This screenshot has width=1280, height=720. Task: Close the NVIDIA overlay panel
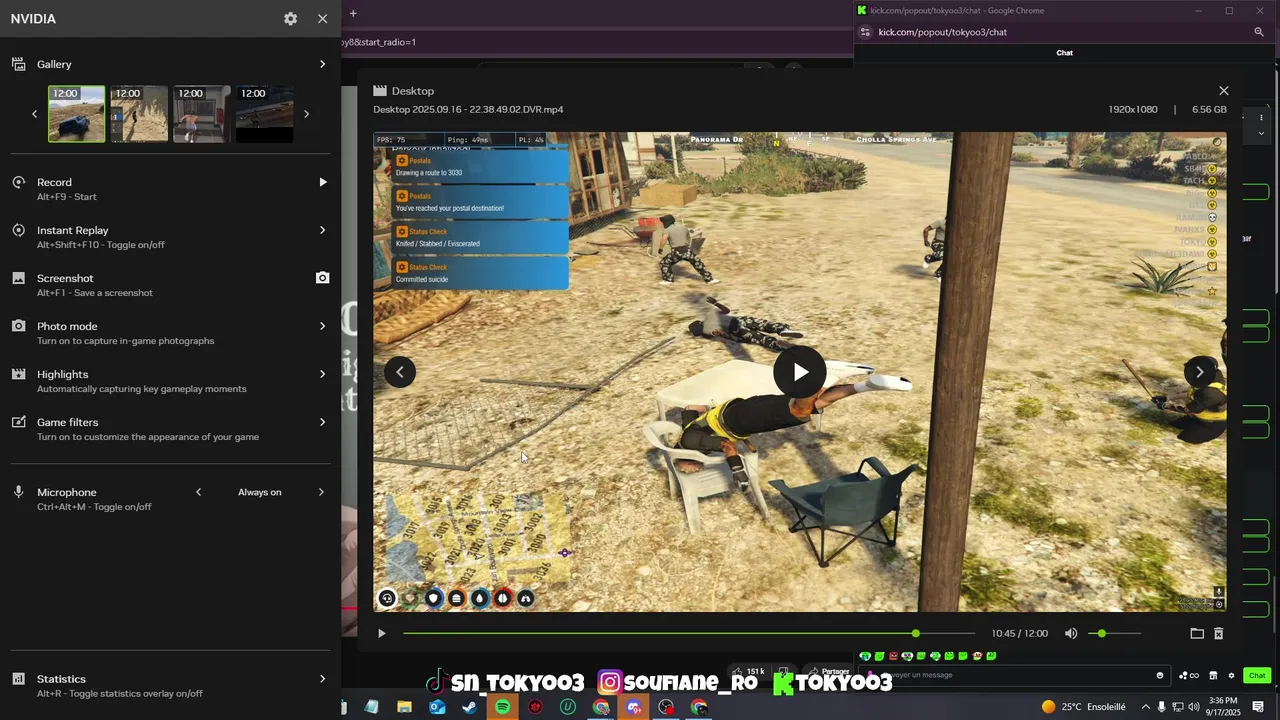322,19
